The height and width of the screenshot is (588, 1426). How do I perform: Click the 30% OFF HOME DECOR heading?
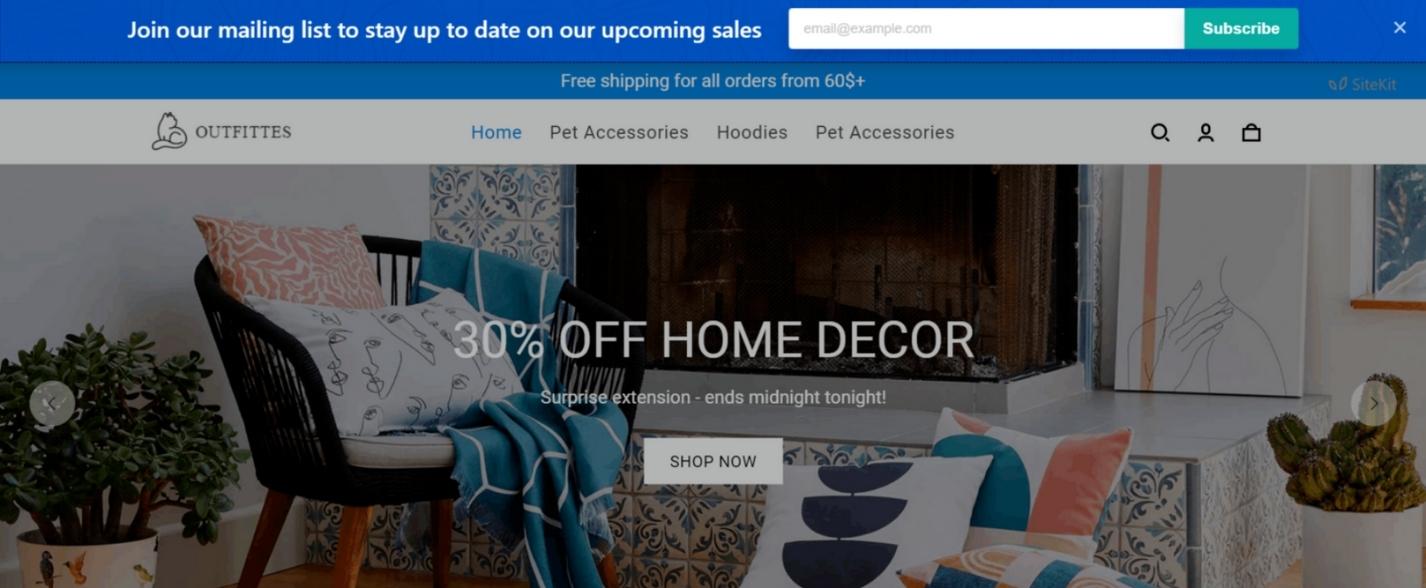tap(713, 340)
